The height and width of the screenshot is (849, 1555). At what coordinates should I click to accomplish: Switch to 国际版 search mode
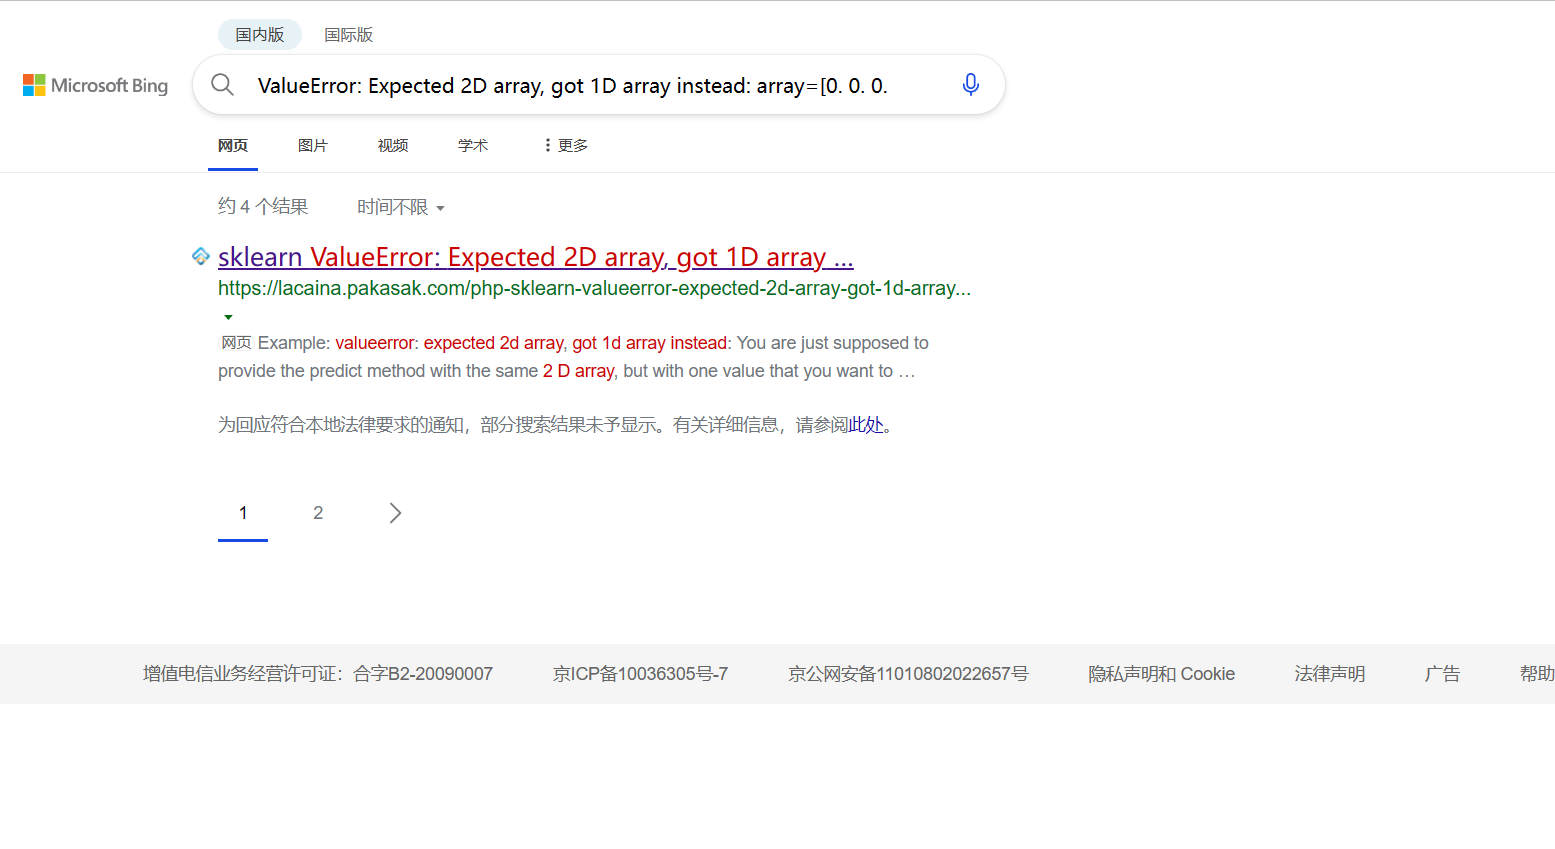[349, 35]
